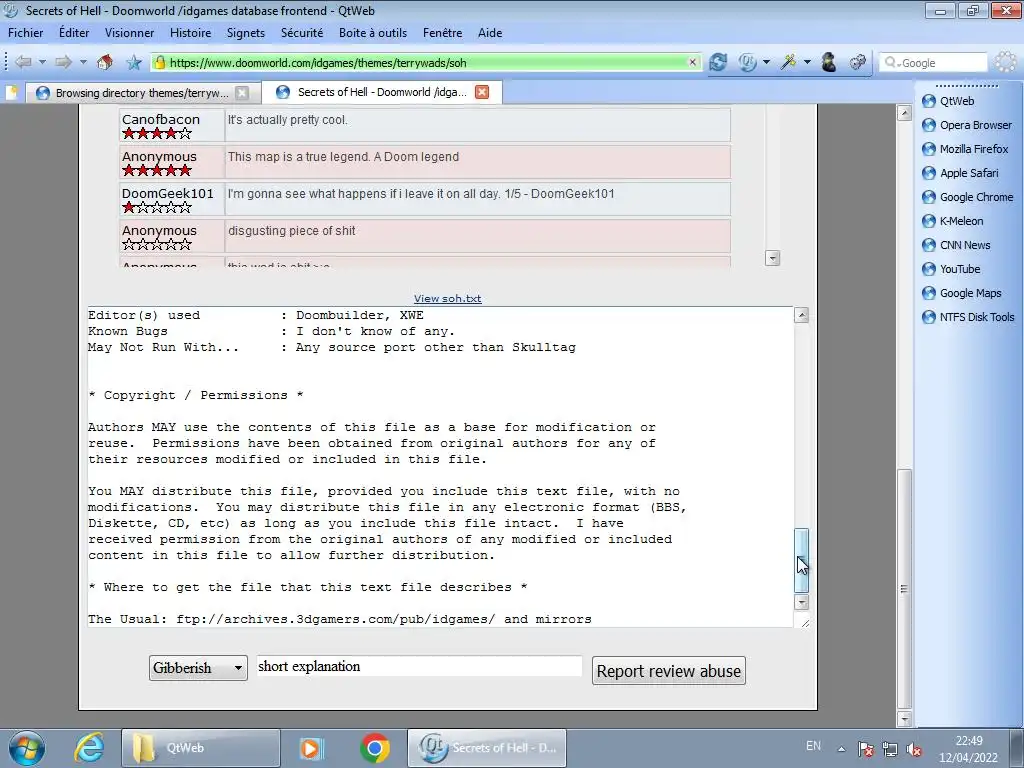1024x768 pixels.
Task: Click text file scrollbar up arrow
Action: [x=801, y=315]
